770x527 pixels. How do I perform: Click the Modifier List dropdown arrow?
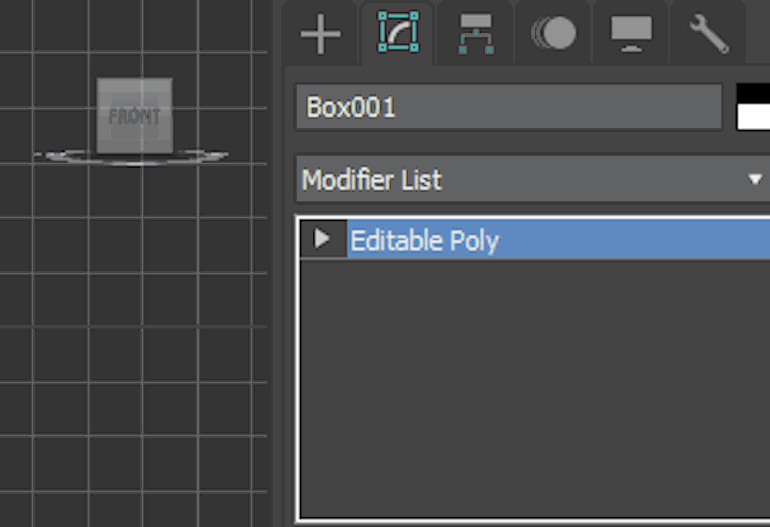pyautogui.click(x=755, y=180)
